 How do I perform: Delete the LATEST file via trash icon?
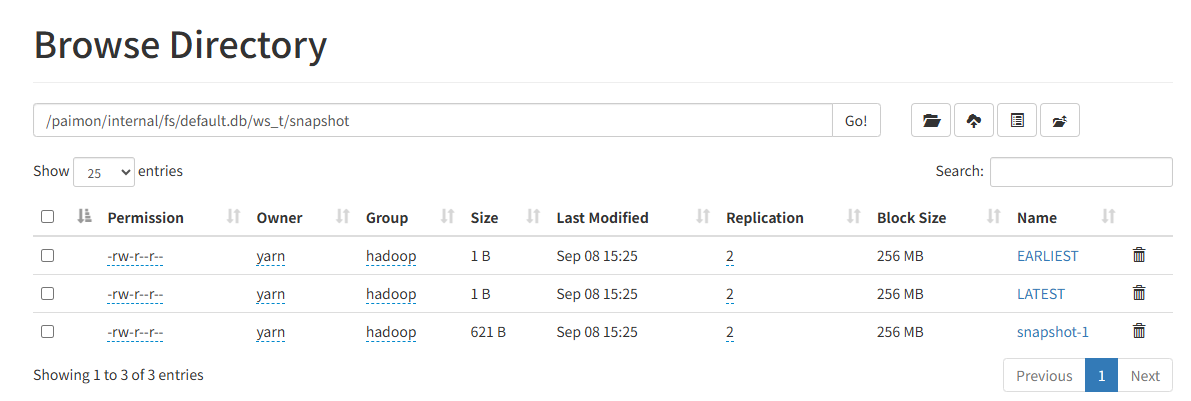coord(1139,293)
